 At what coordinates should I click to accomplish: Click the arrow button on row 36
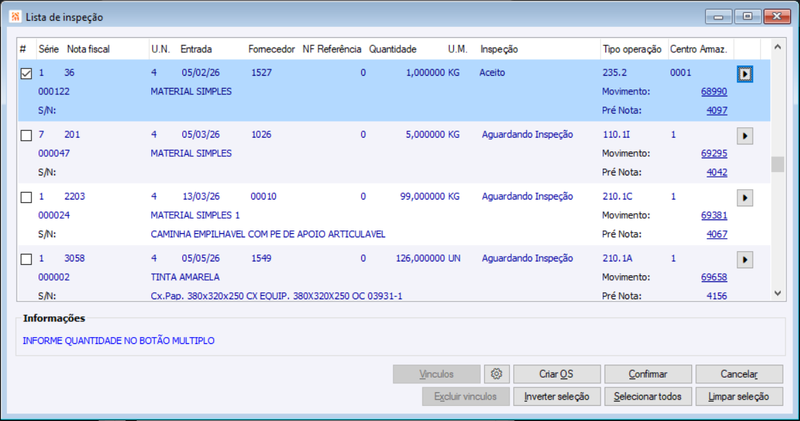point(745,74)
